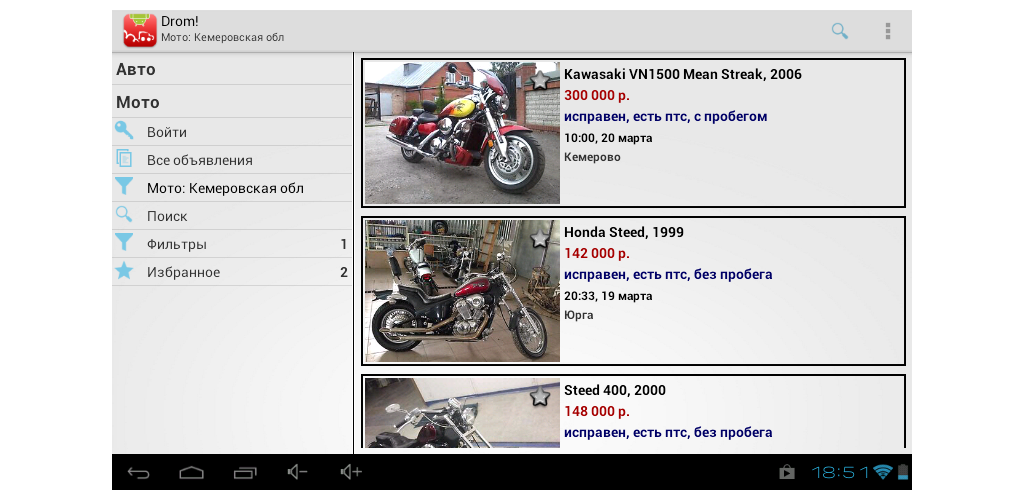The image size is (1024, 500).
Task: Click the '20:33, 19 марта' timestamp
Action: [608, 296]
